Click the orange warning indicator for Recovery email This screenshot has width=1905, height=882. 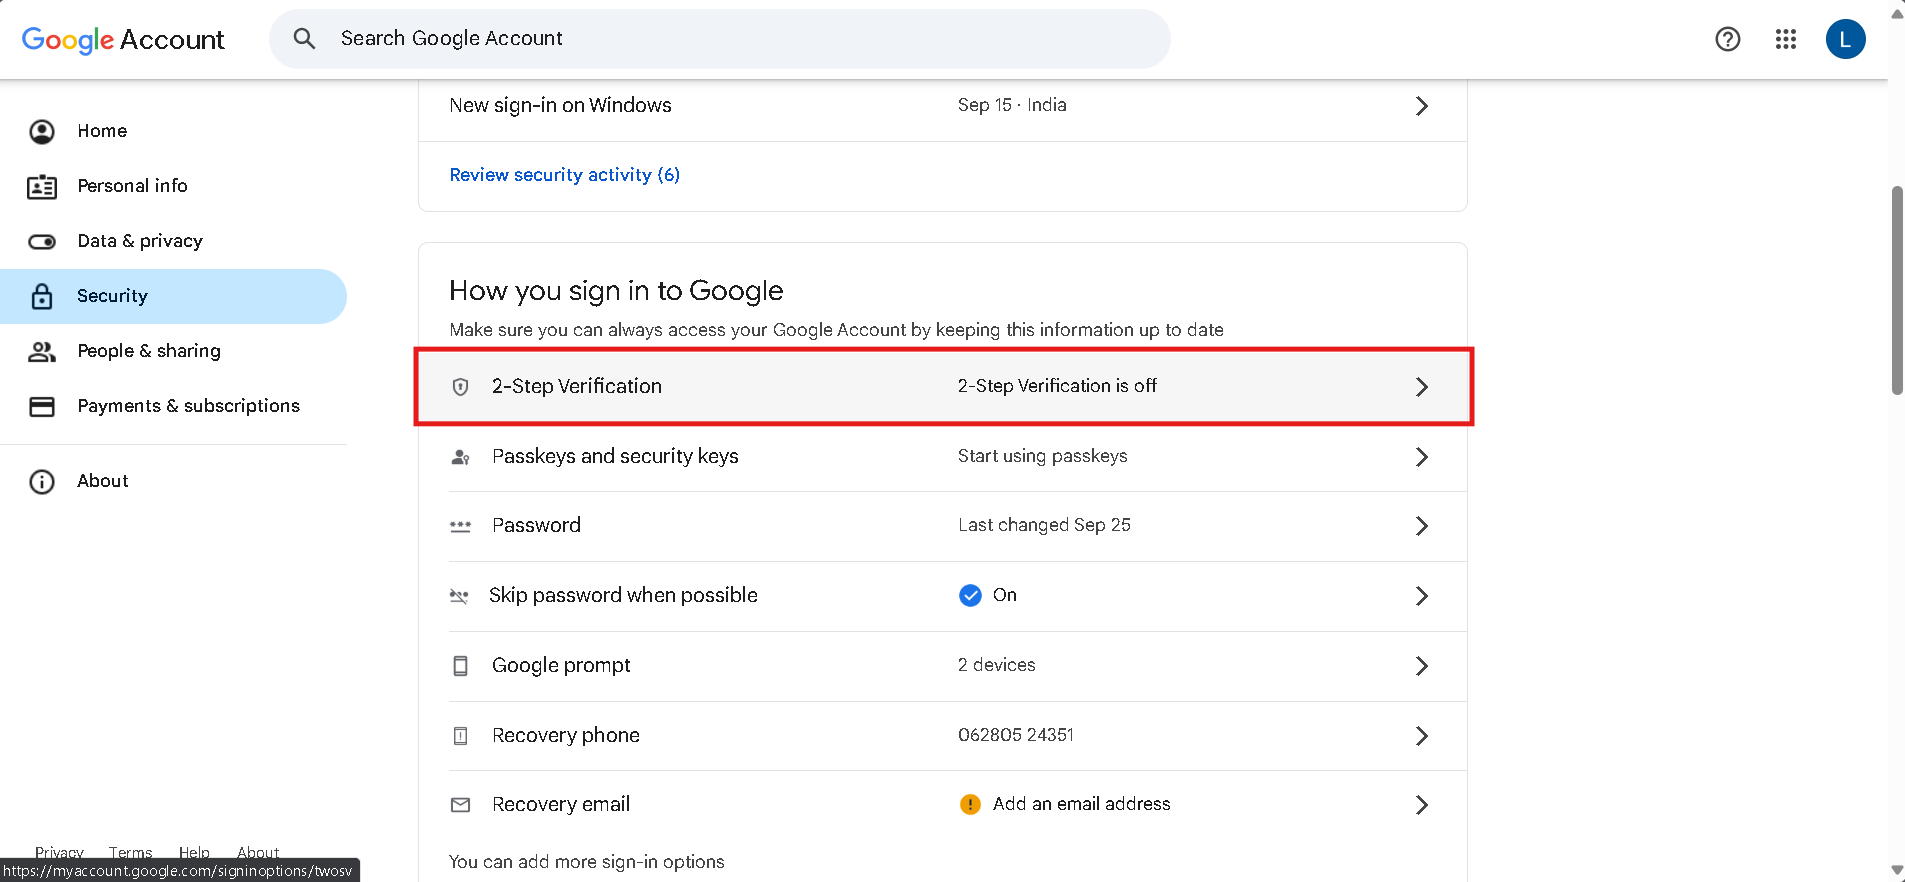(x=970, y=805)
